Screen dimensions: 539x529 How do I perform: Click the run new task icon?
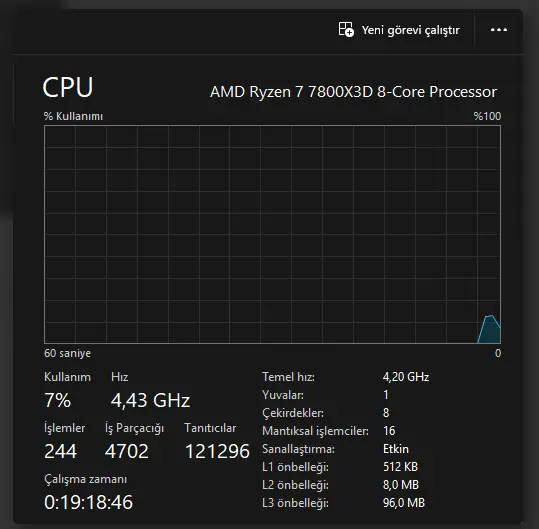point(346,29)
